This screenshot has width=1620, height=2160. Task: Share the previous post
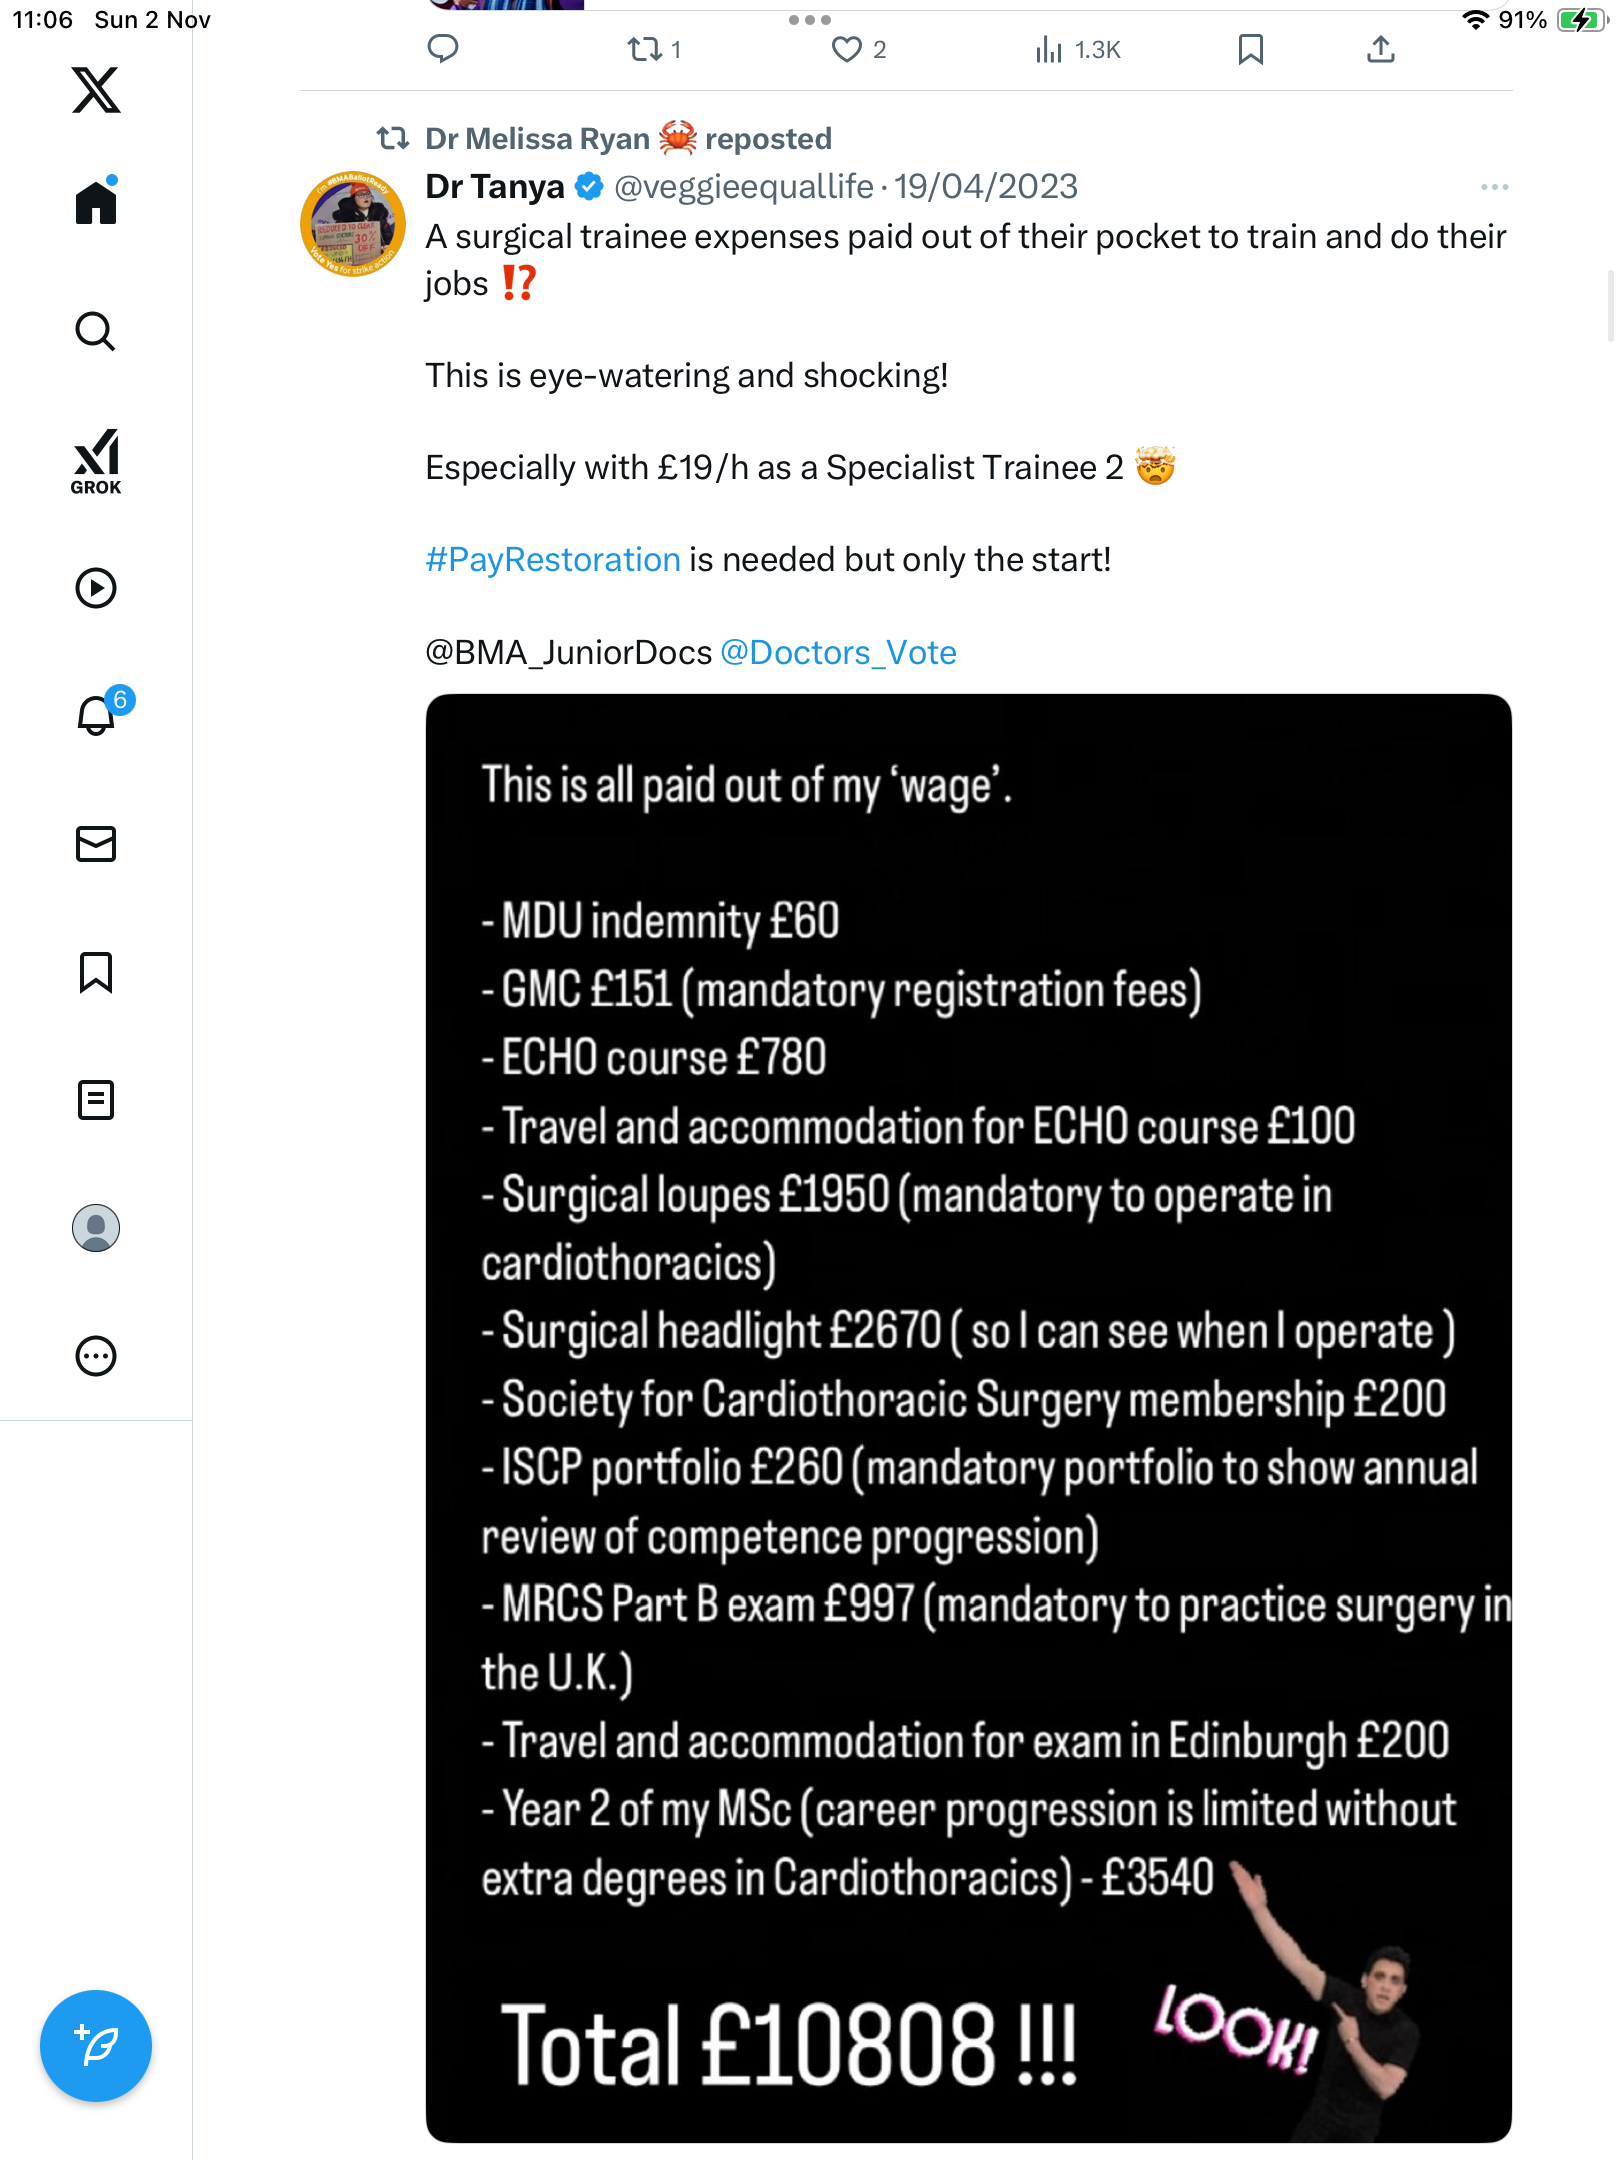coord(1380,49)
